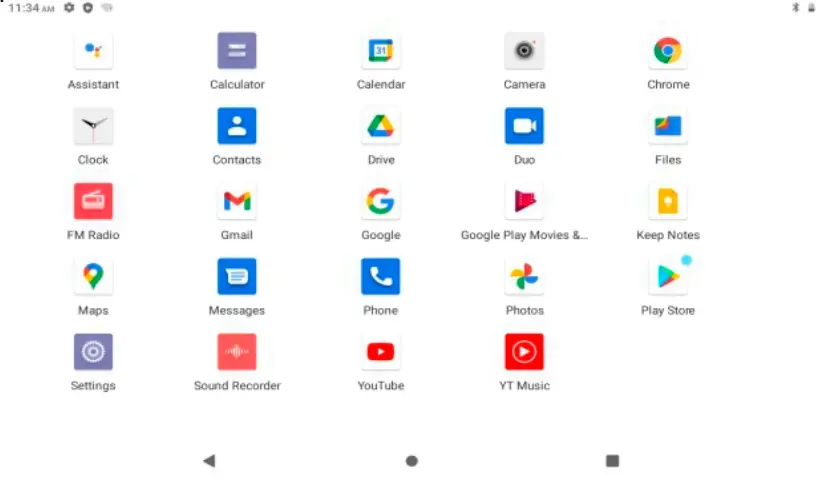
Task: Tap the Google search app icon
Action: pos(381,201)
